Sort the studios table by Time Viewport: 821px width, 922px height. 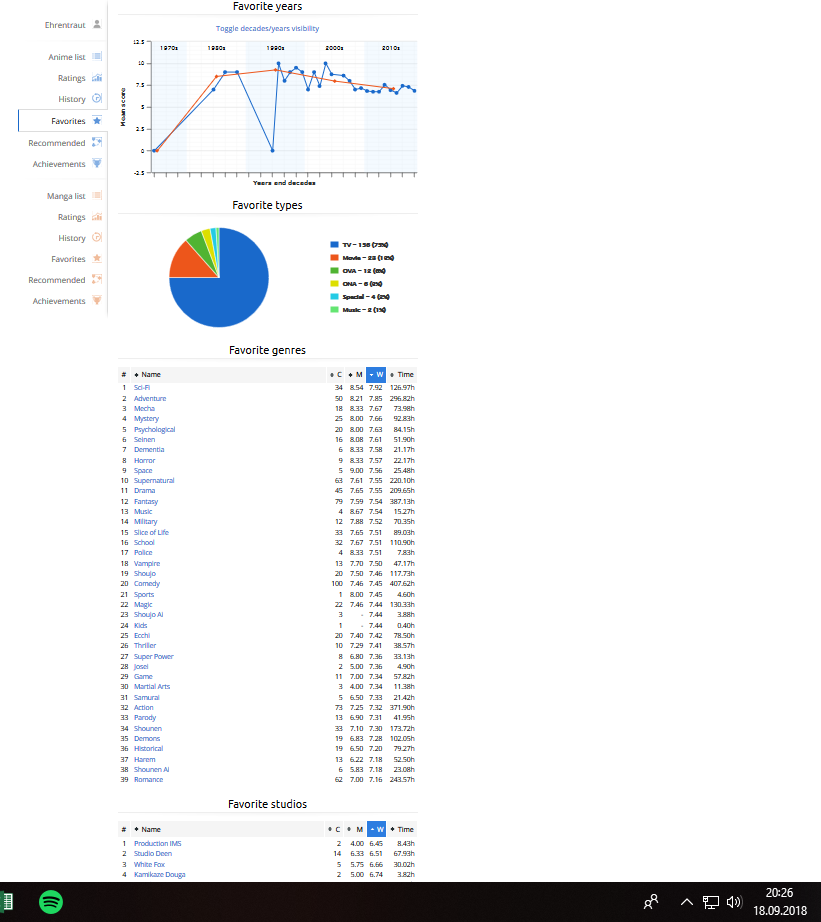pyautogui.click(x=402, y=829)
